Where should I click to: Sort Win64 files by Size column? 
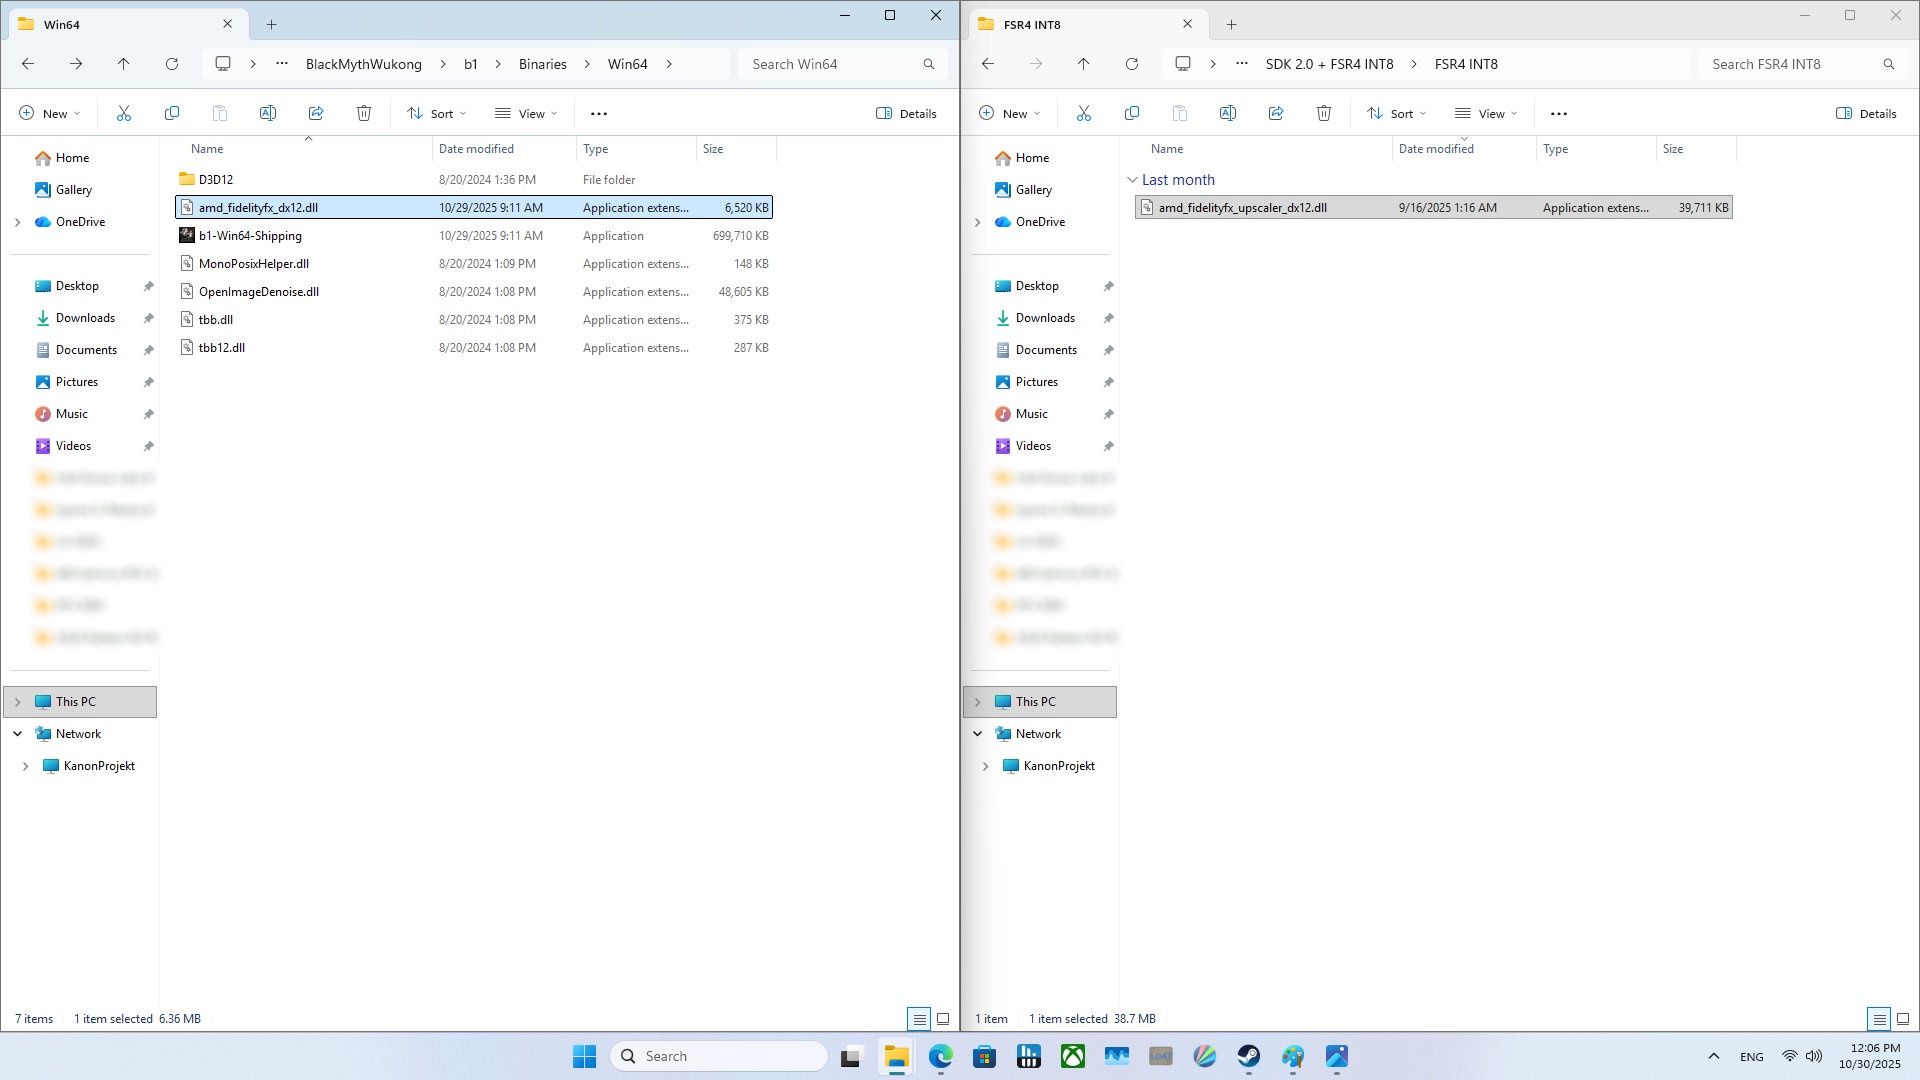click(x=736, y=149)
